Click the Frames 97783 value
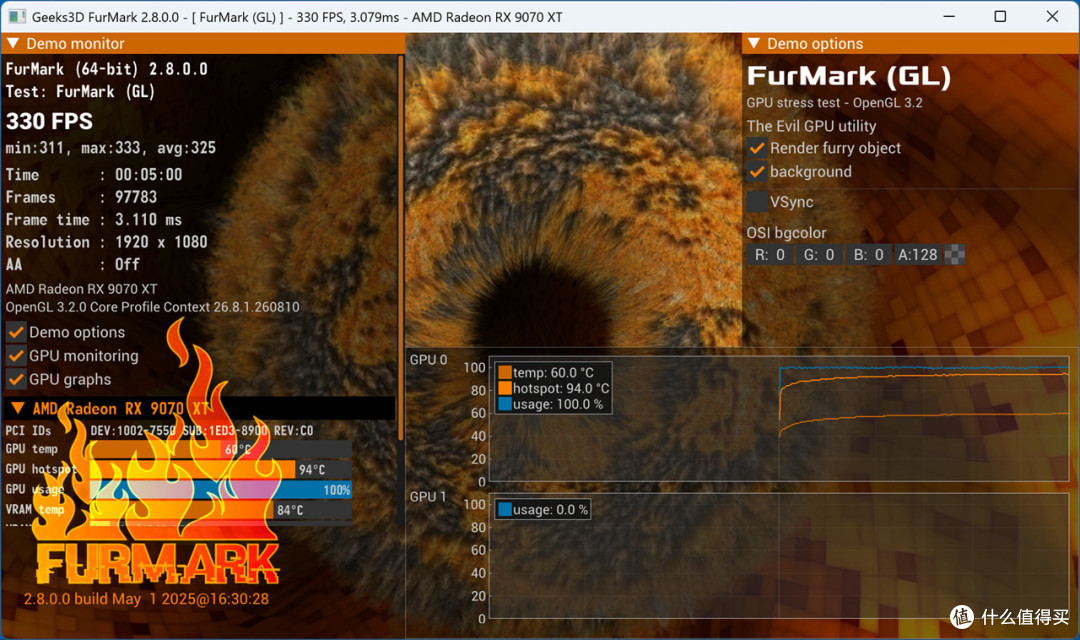1080x640 pixels. point(136,197)
